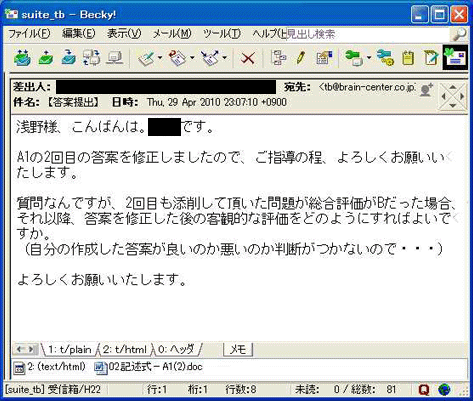
Task: Open the general setup wrench icon
Action: [385, 58]
